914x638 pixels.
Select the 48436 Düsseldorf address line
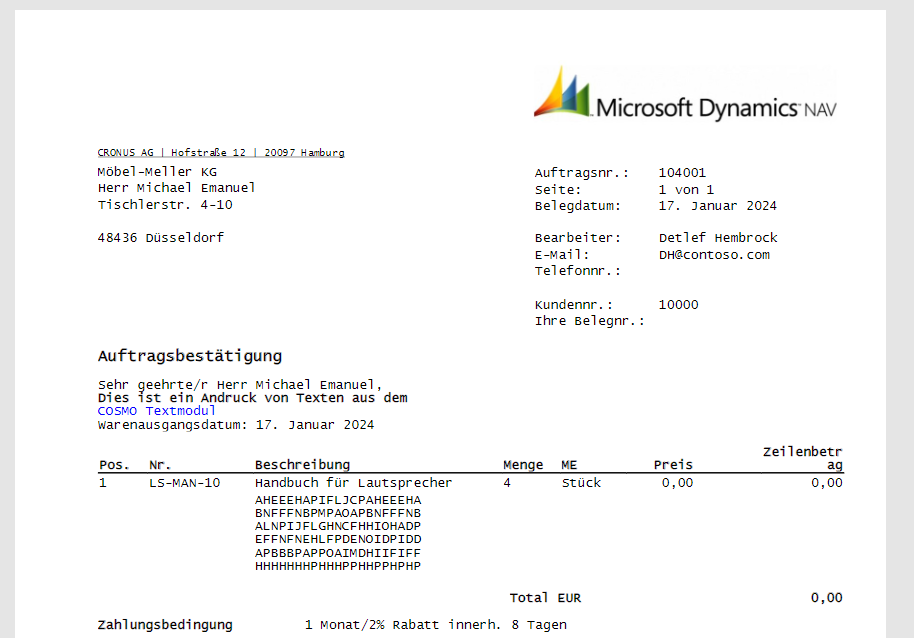pyautogui.click(x=160, y=238)
